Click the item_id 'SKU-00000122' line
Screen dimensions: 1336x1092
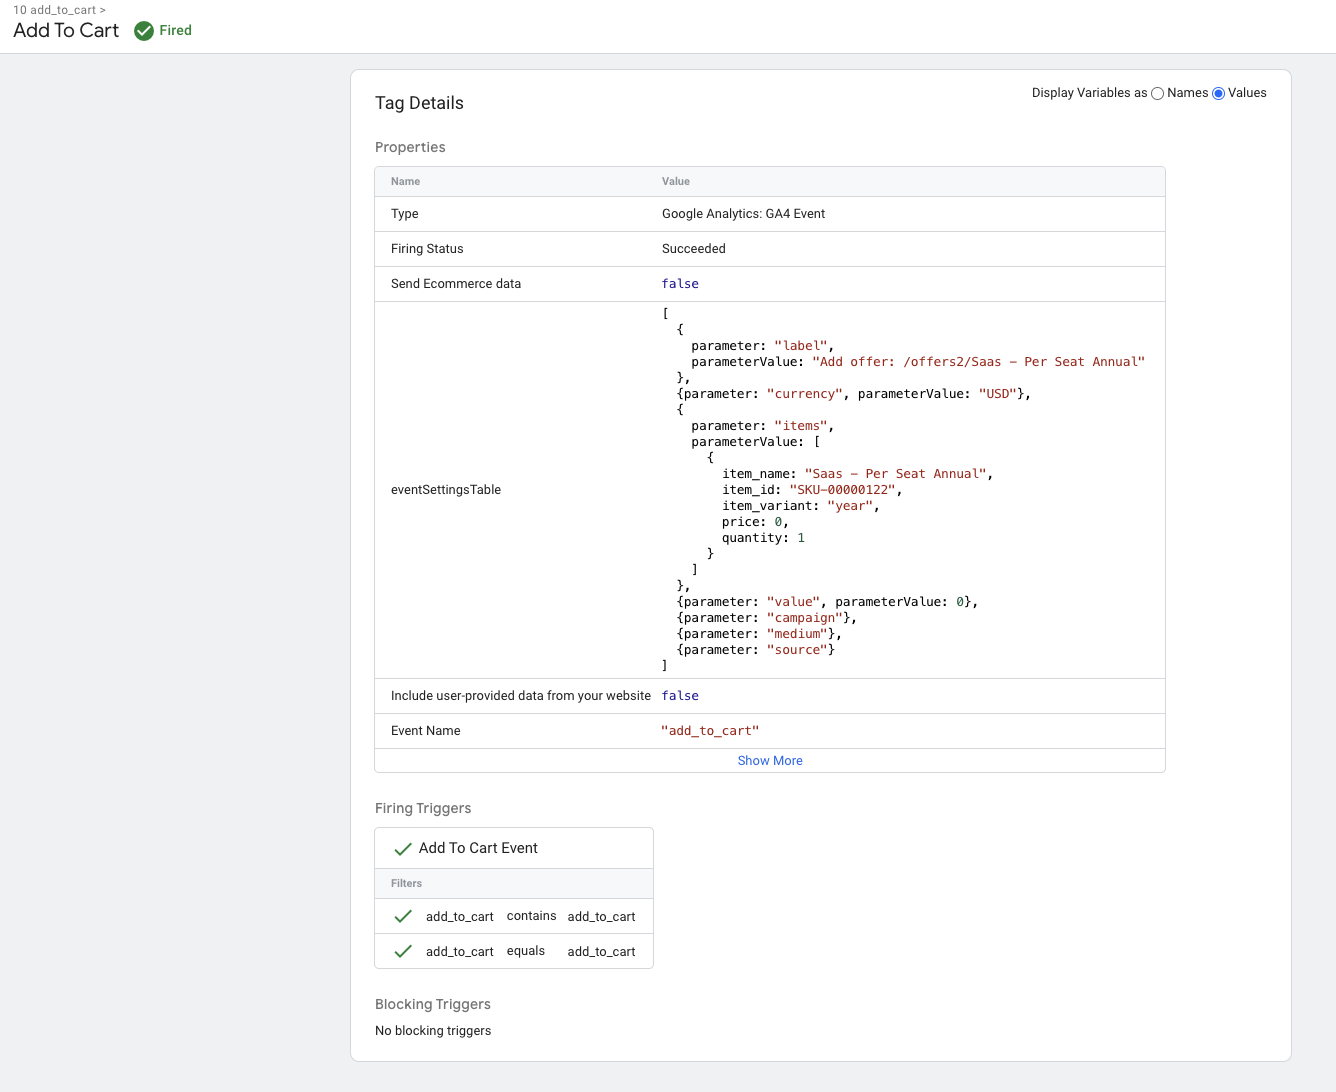coord(812,490)
